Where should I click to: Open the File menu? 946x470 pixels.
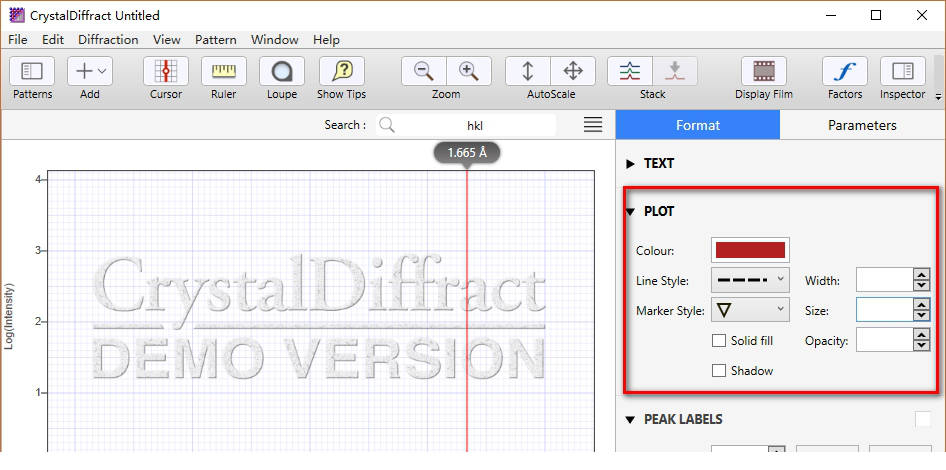pos(17,40)
